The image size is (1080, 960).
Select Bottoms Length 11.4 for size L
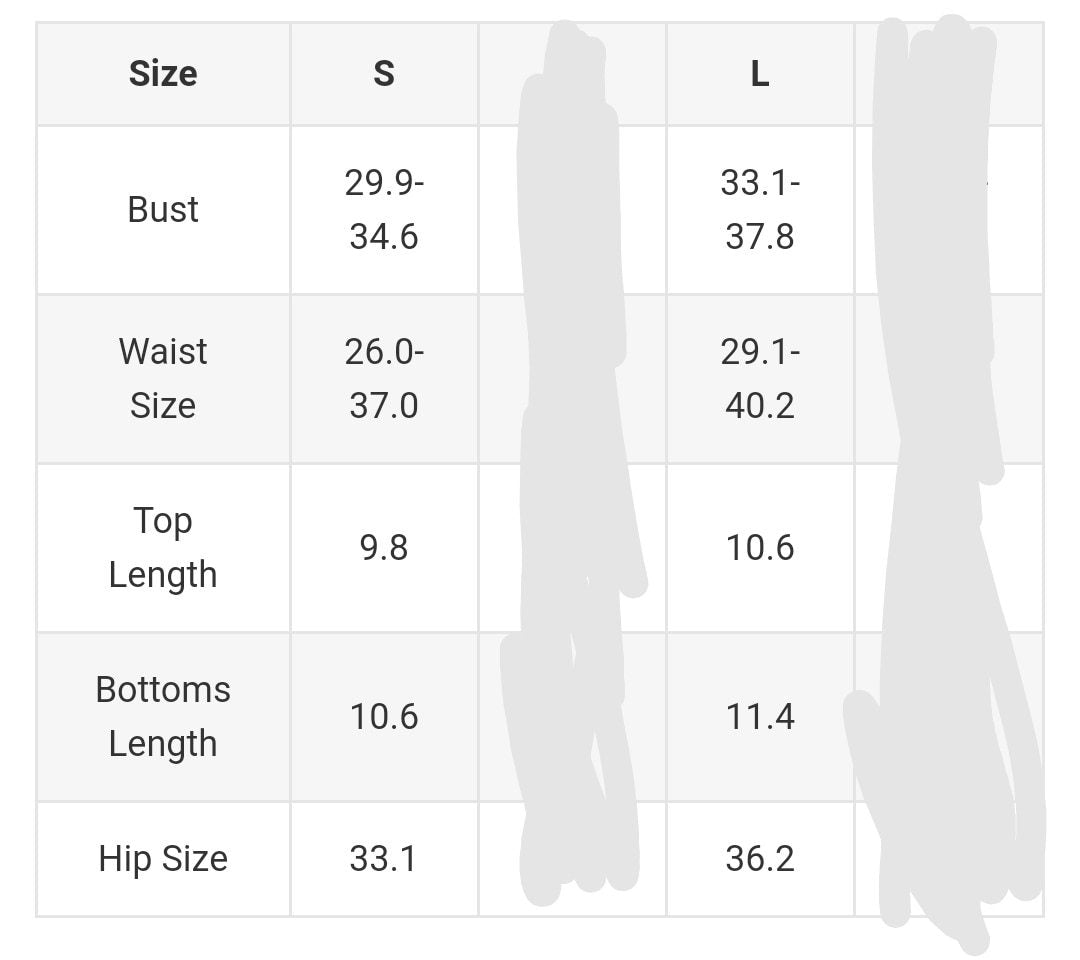pos(760,717)
